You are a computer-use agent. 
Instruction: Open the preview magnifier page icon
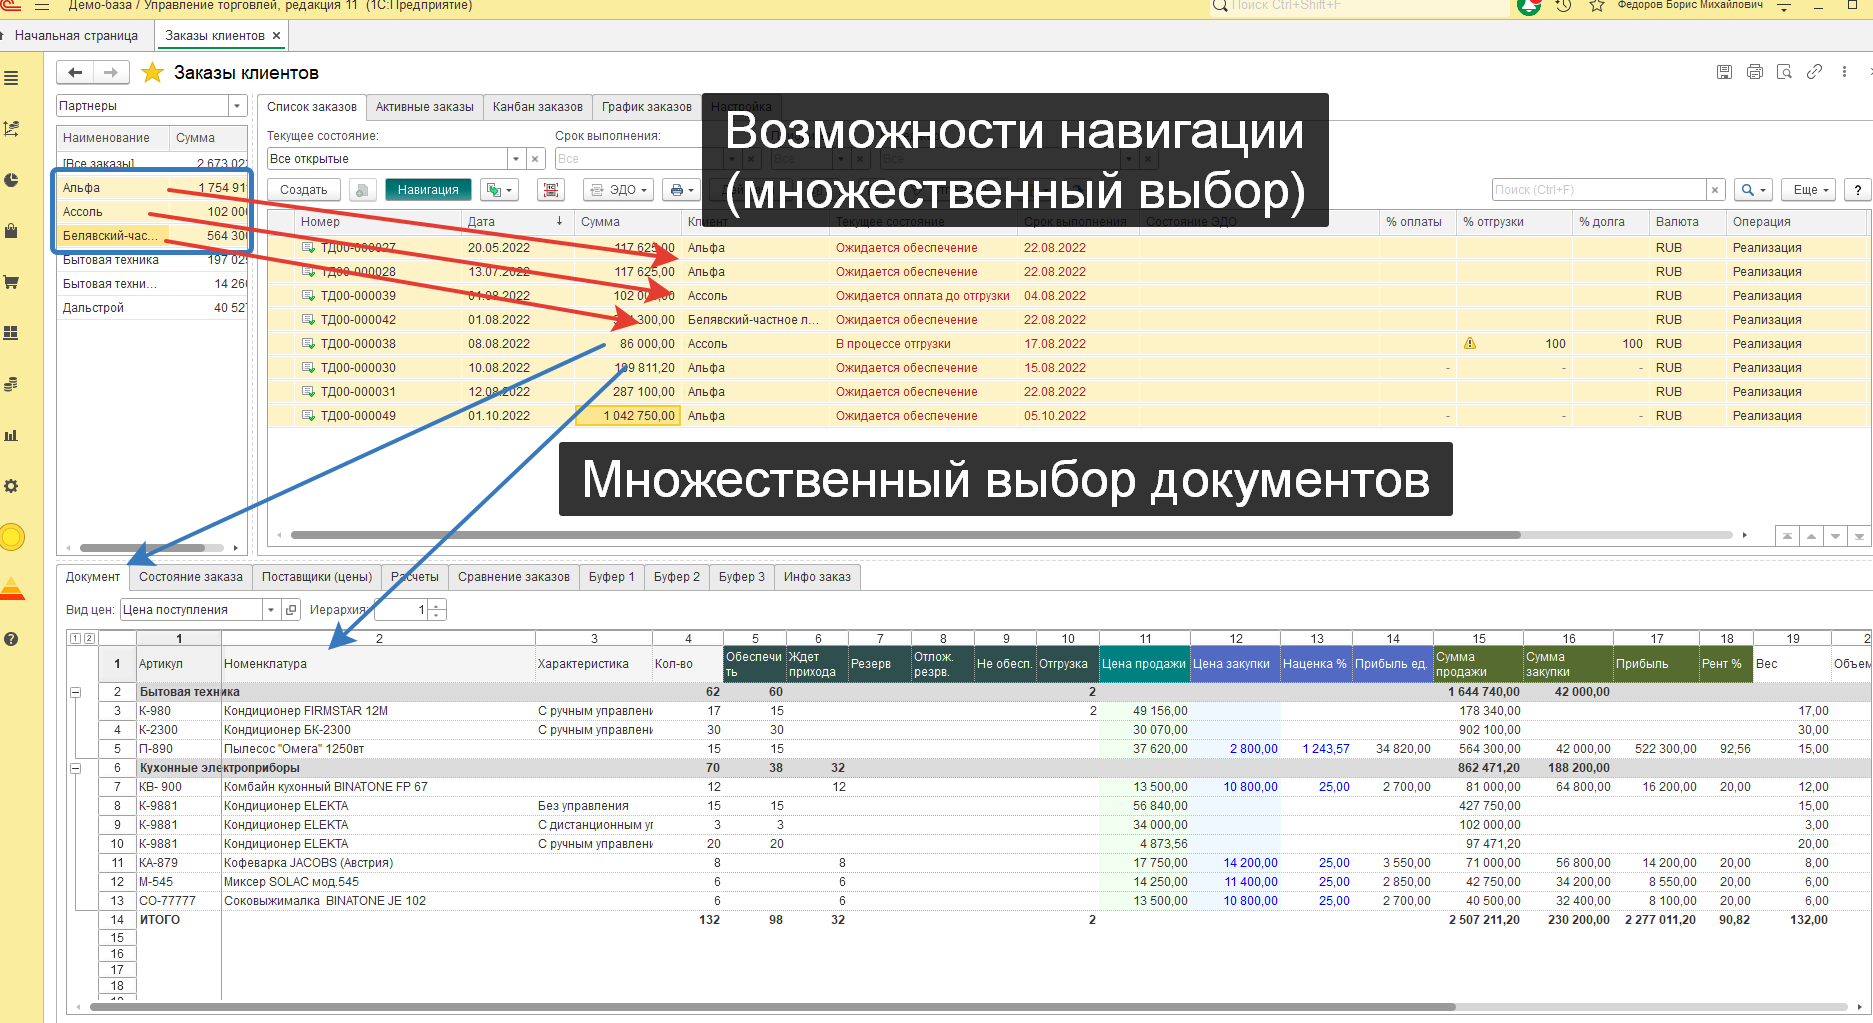[1784, 72]
